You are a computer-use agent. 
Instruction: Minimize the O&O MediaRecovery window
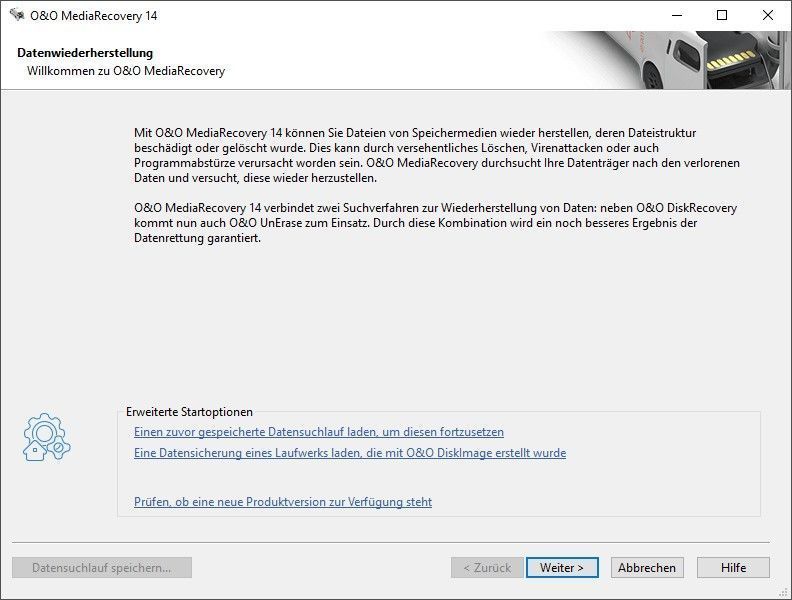click(x=675, y=15)
